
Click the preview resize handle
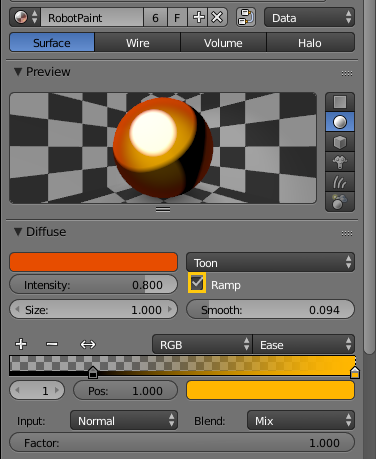(163, 209)
